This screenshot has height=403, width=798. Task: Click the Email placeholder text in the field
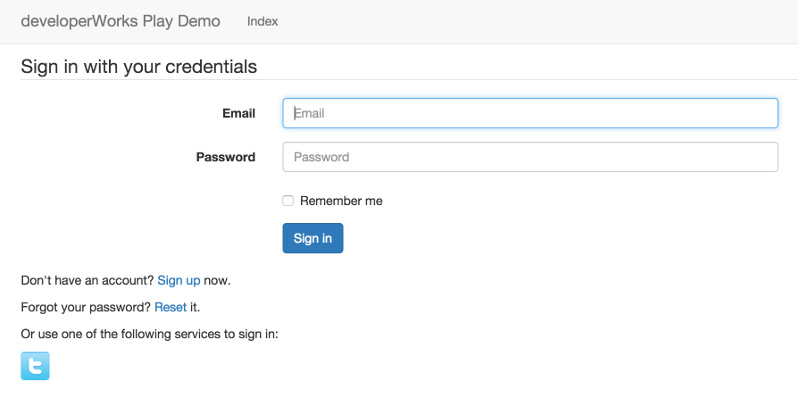[309, 114]
